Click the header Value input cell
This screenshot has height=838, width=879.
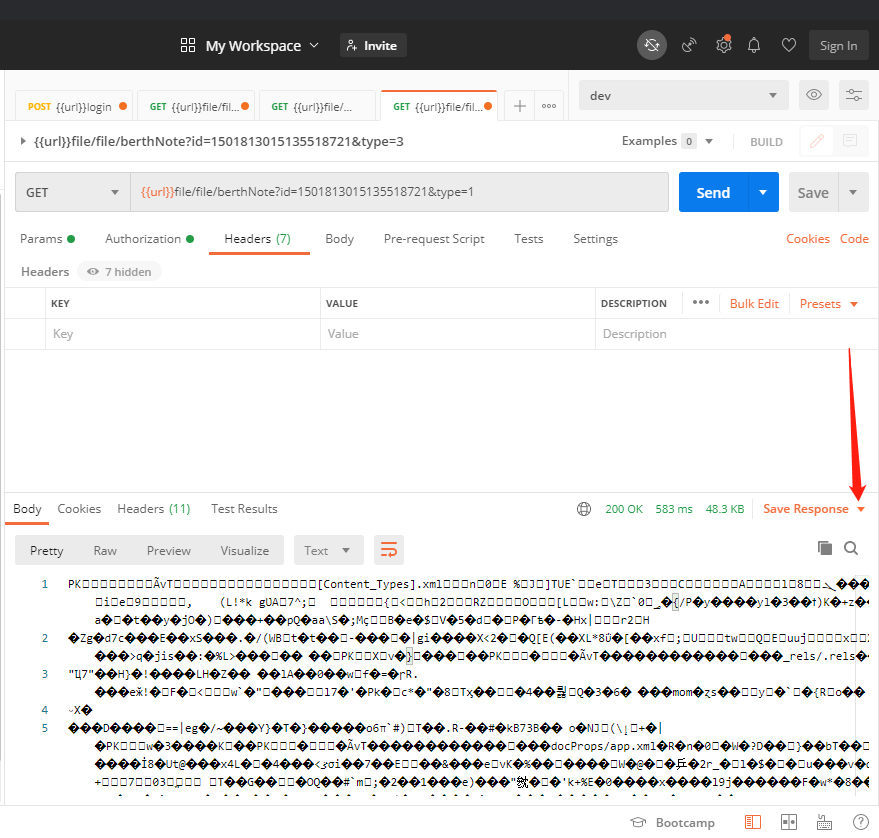click(x=457, y=334)
